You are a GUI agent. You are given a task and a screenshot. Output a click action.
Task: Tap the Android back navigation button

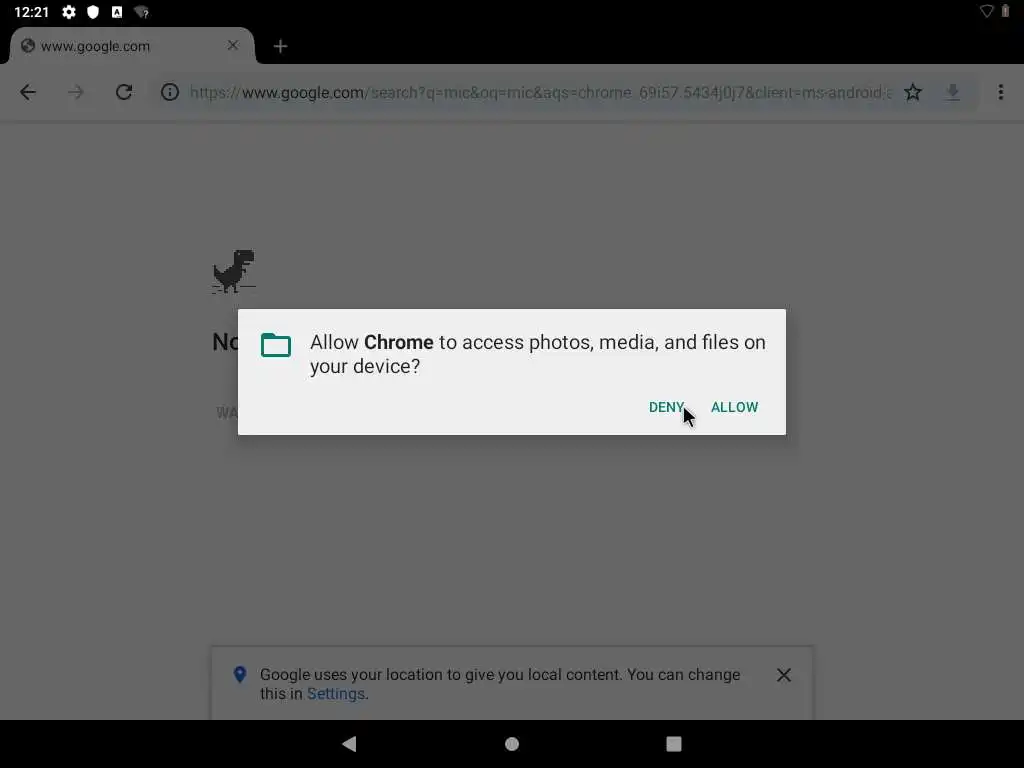point(349,744)
